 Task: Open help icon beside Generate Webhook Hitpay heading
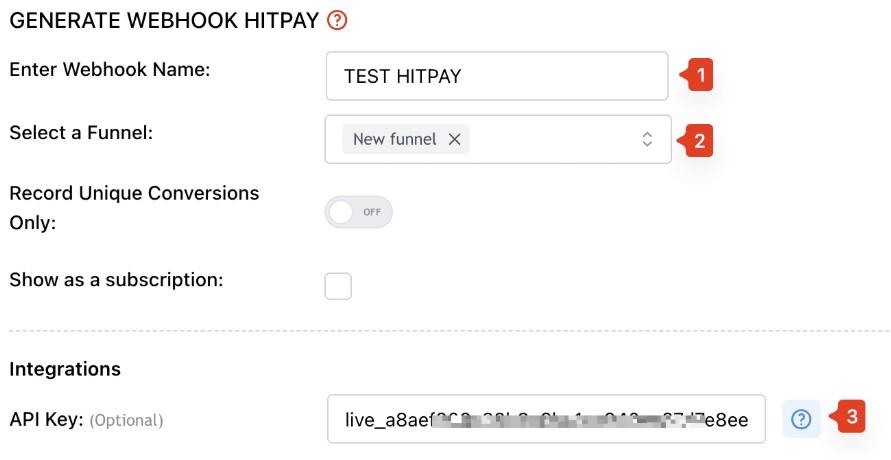pyautogui.click(x=337, y=21)
